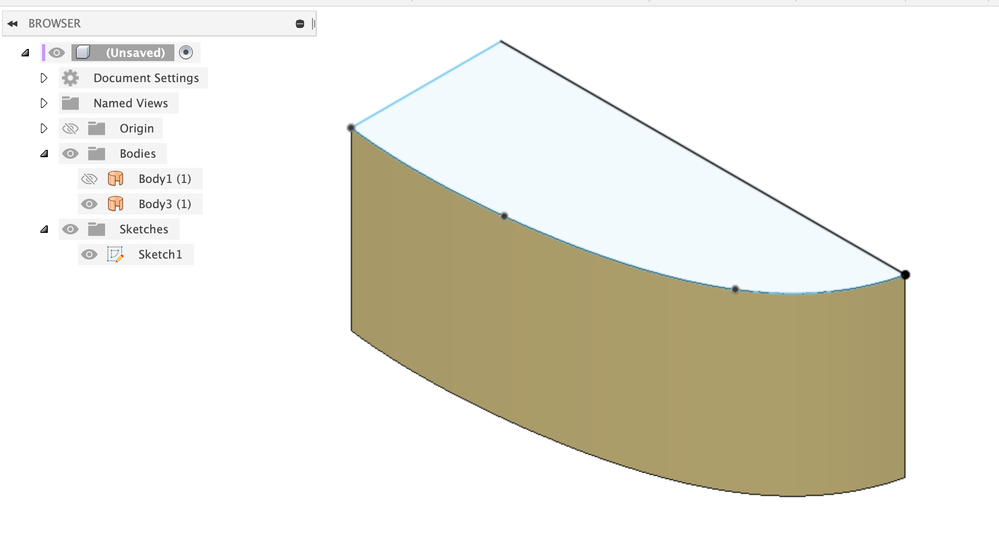The image size is (999, 535).
Task: Select the Unsaved document name label
Action: click(x=135, y=53)
